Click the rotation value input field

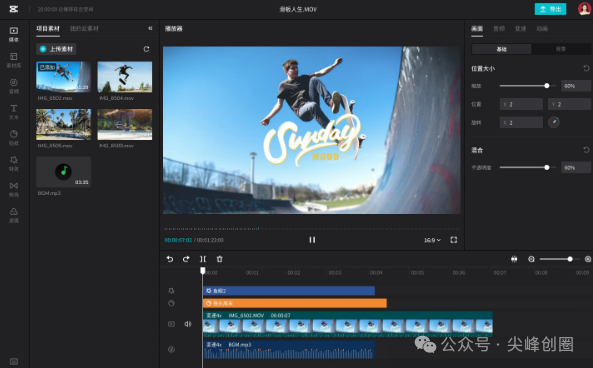click(521, 123)
